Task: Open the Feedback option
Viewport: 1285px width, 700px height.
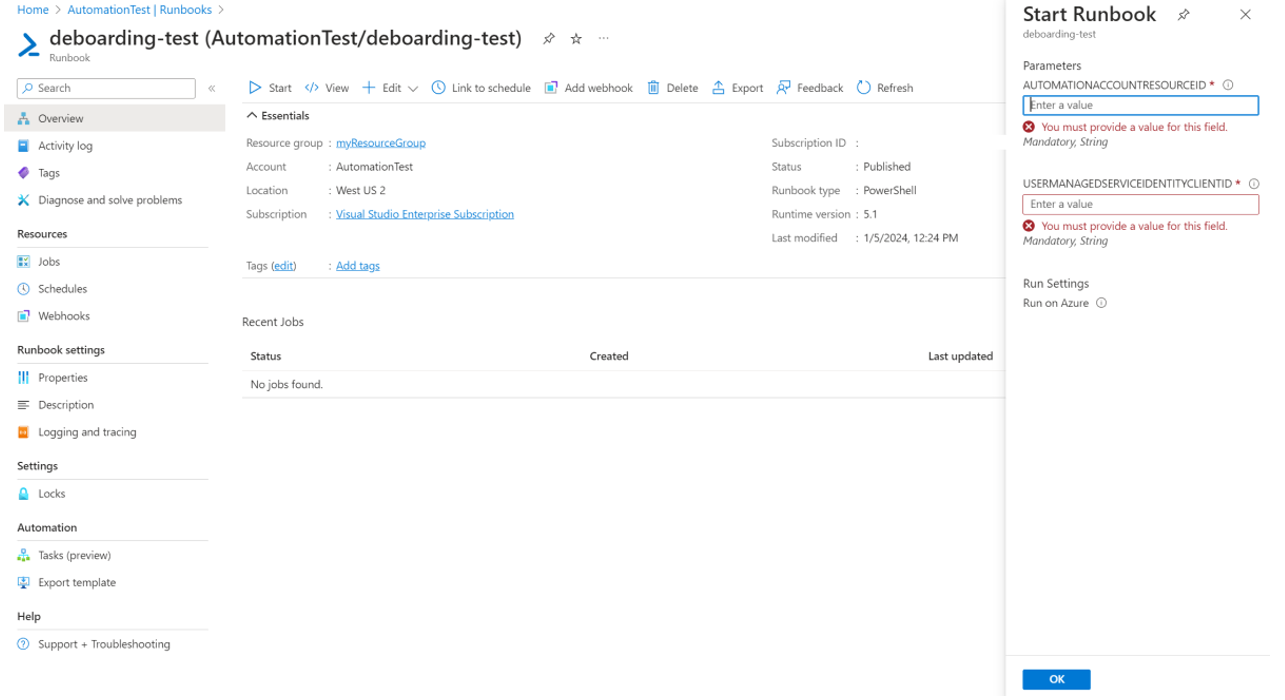Action: coord(810,88)
